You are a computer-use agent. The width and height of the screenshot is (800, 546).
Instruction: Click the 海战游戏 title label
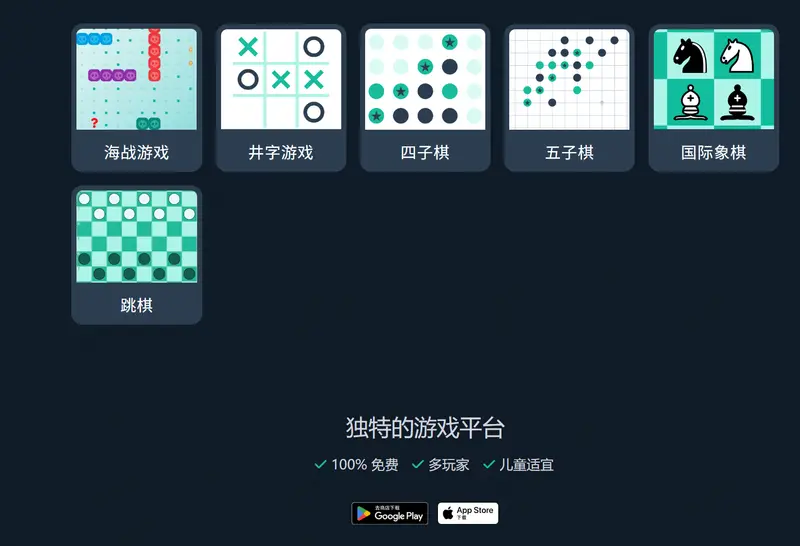pos(136,152)
